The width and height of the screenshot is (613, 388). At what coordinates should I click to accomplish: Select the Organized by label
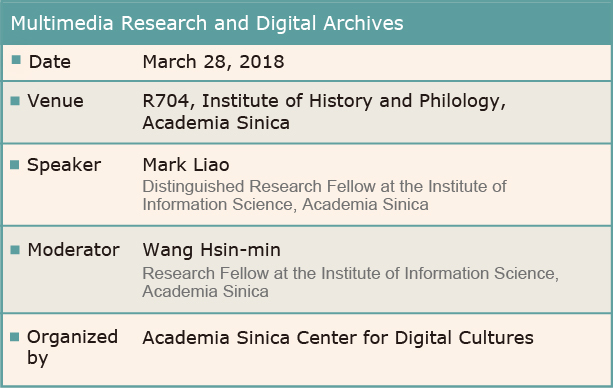click(x=72, y=347)
